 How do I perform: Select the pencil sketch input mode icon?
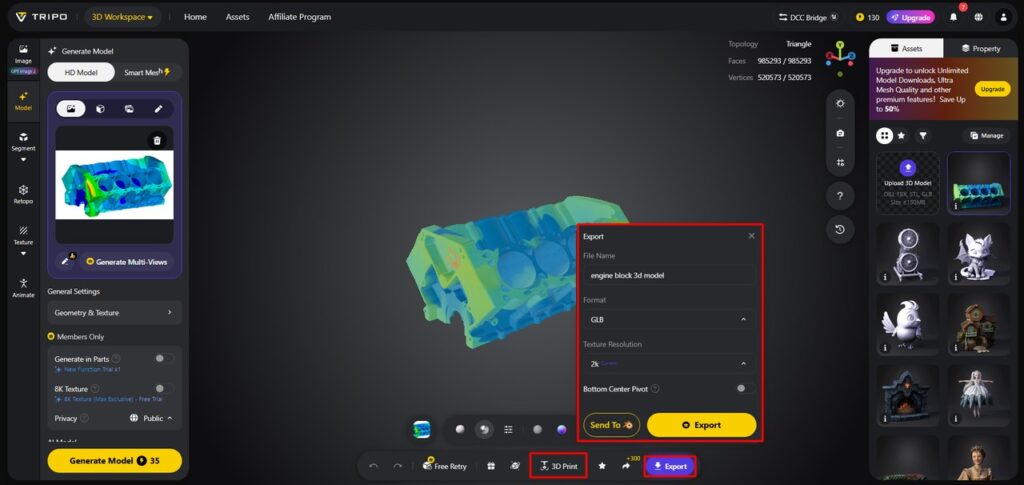pos(158,109)
